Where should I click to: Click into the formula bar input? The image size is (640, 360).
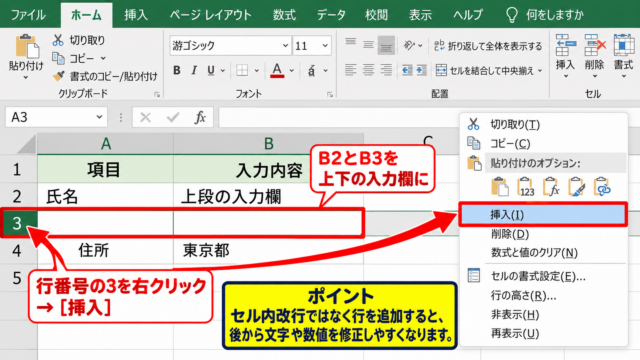pos(339,118)
